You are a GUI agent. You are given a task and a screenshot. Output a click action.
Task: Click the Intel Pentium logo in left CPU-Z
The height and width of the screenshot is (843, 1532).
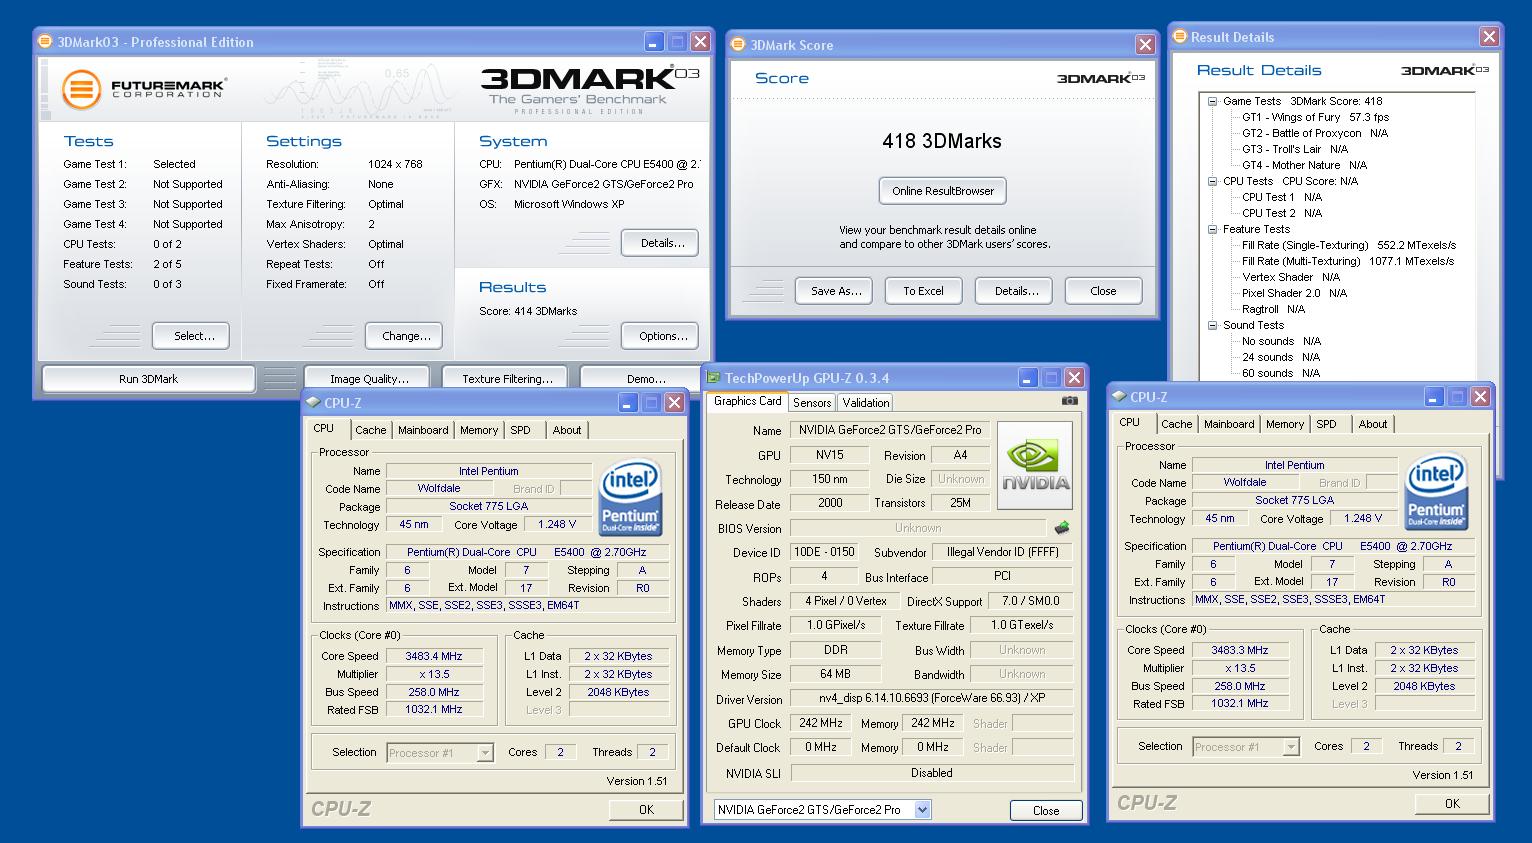click(x=629, y=497)
